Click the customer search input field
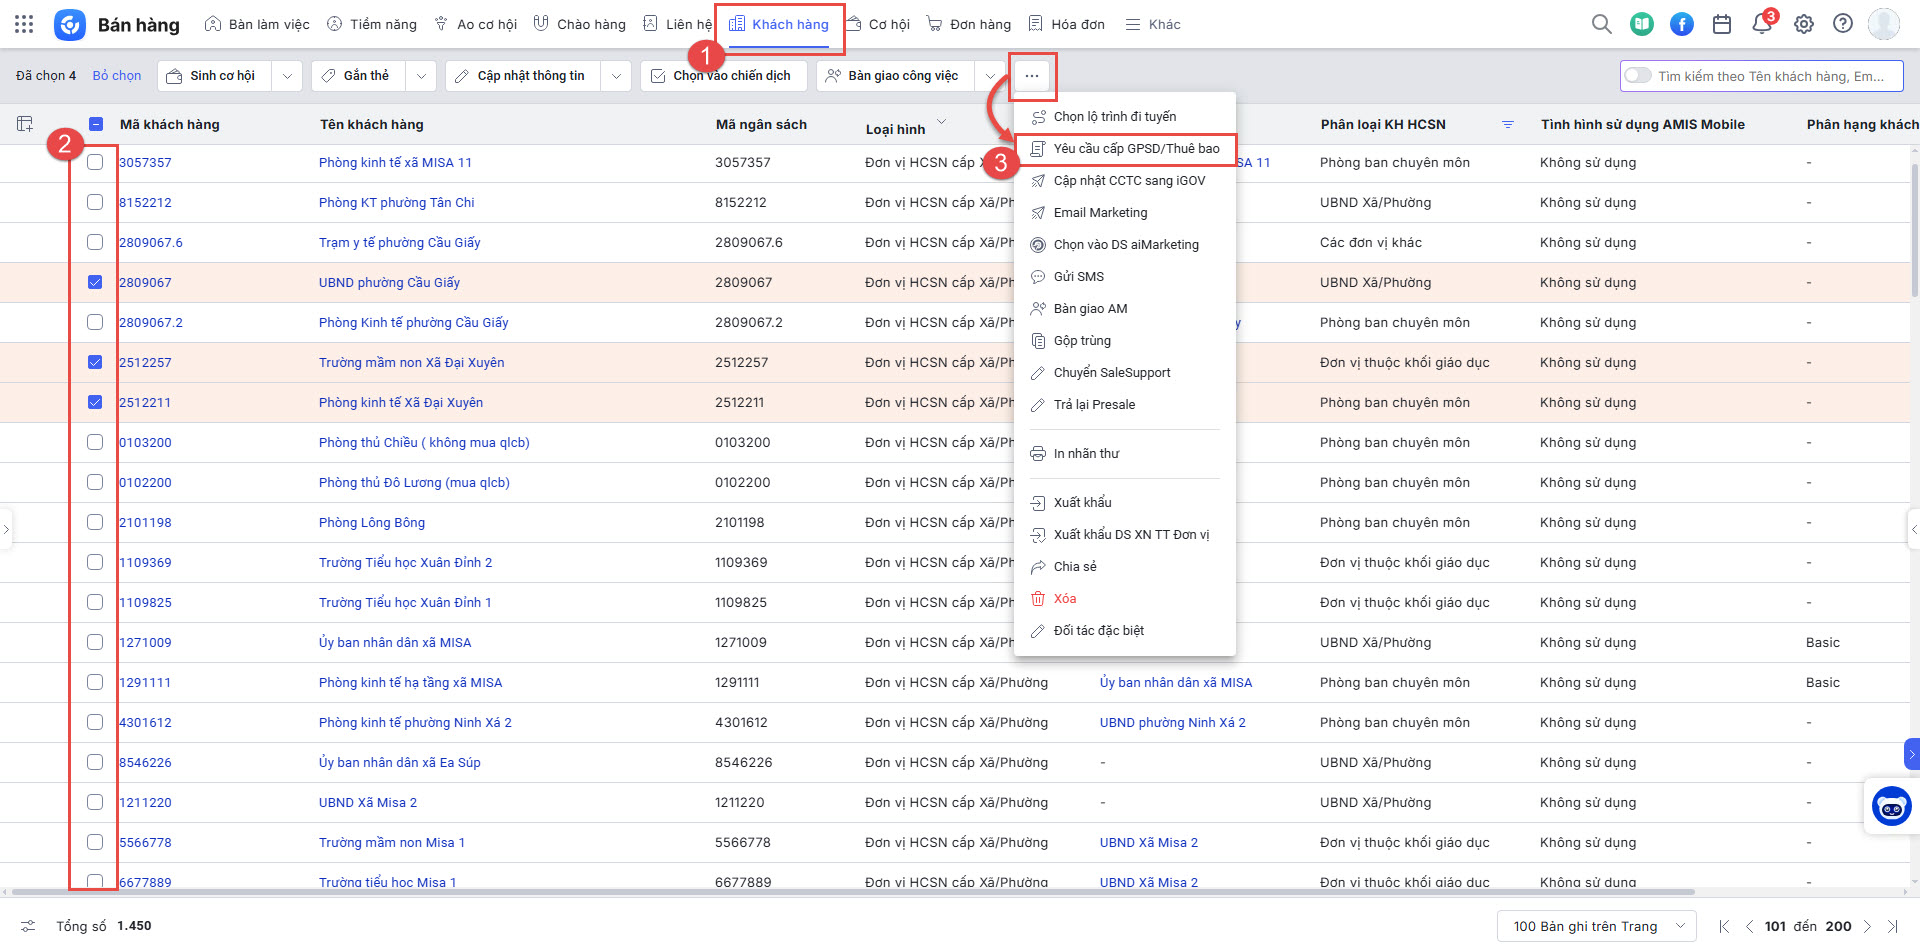1920x952 pixels. [x=1770, y=76]
